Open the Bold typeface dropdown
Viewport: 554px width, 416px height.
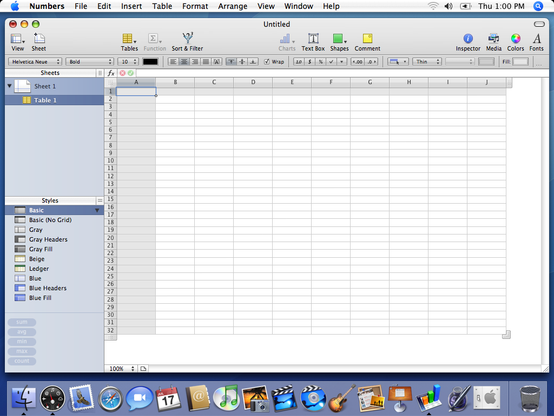point(89,62)
